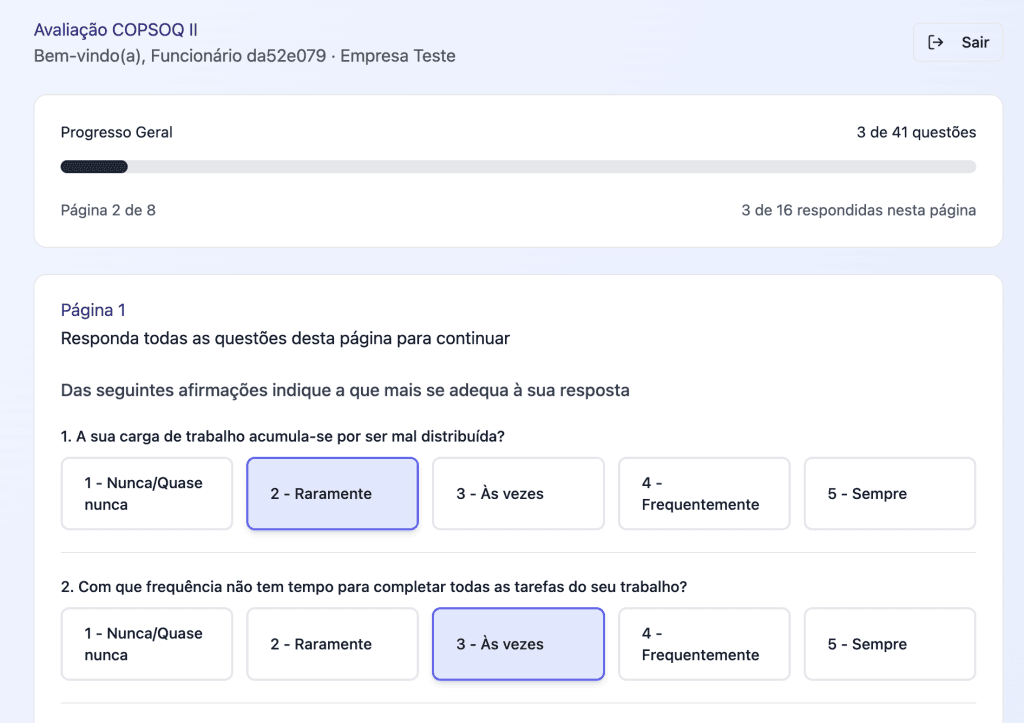
Task: Select "5 - Sempre" for question 2
Action: coord(889,644)
